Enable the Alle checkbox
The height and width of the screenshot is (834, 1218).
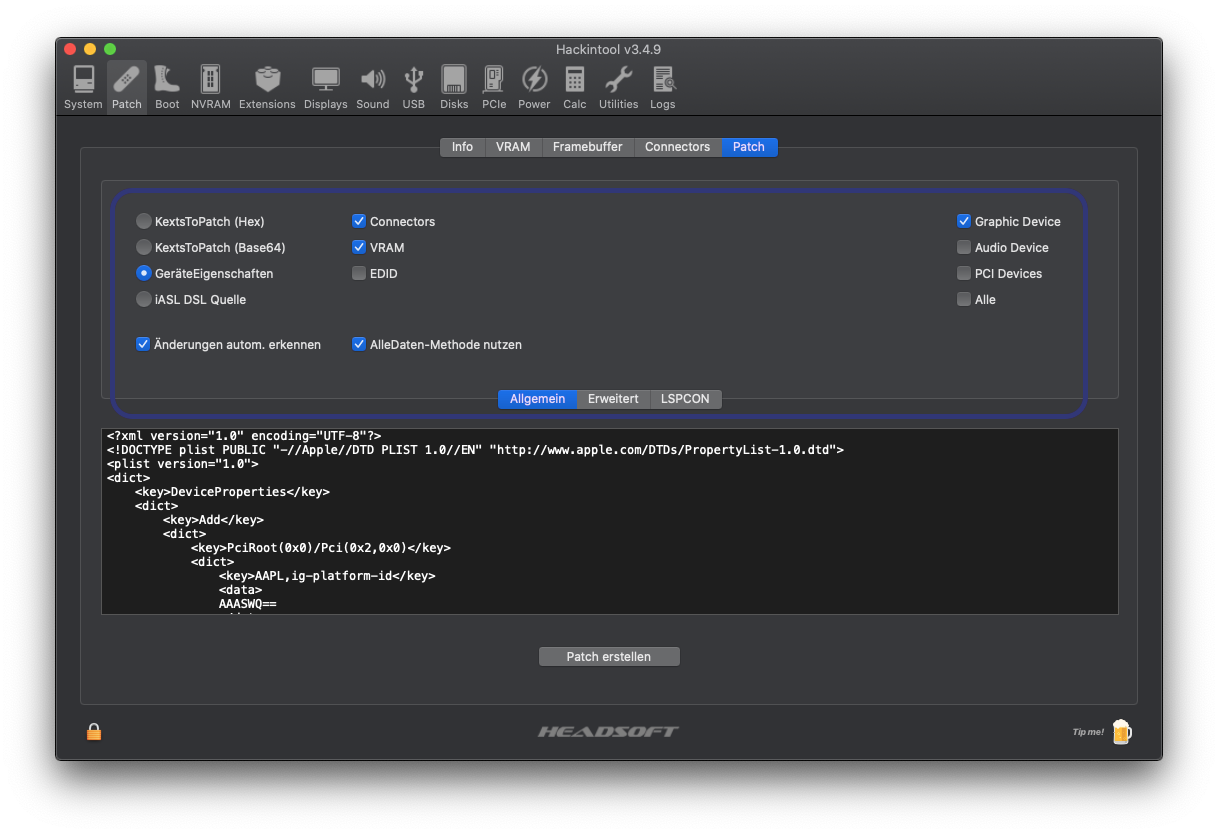[x=964, y=299]
